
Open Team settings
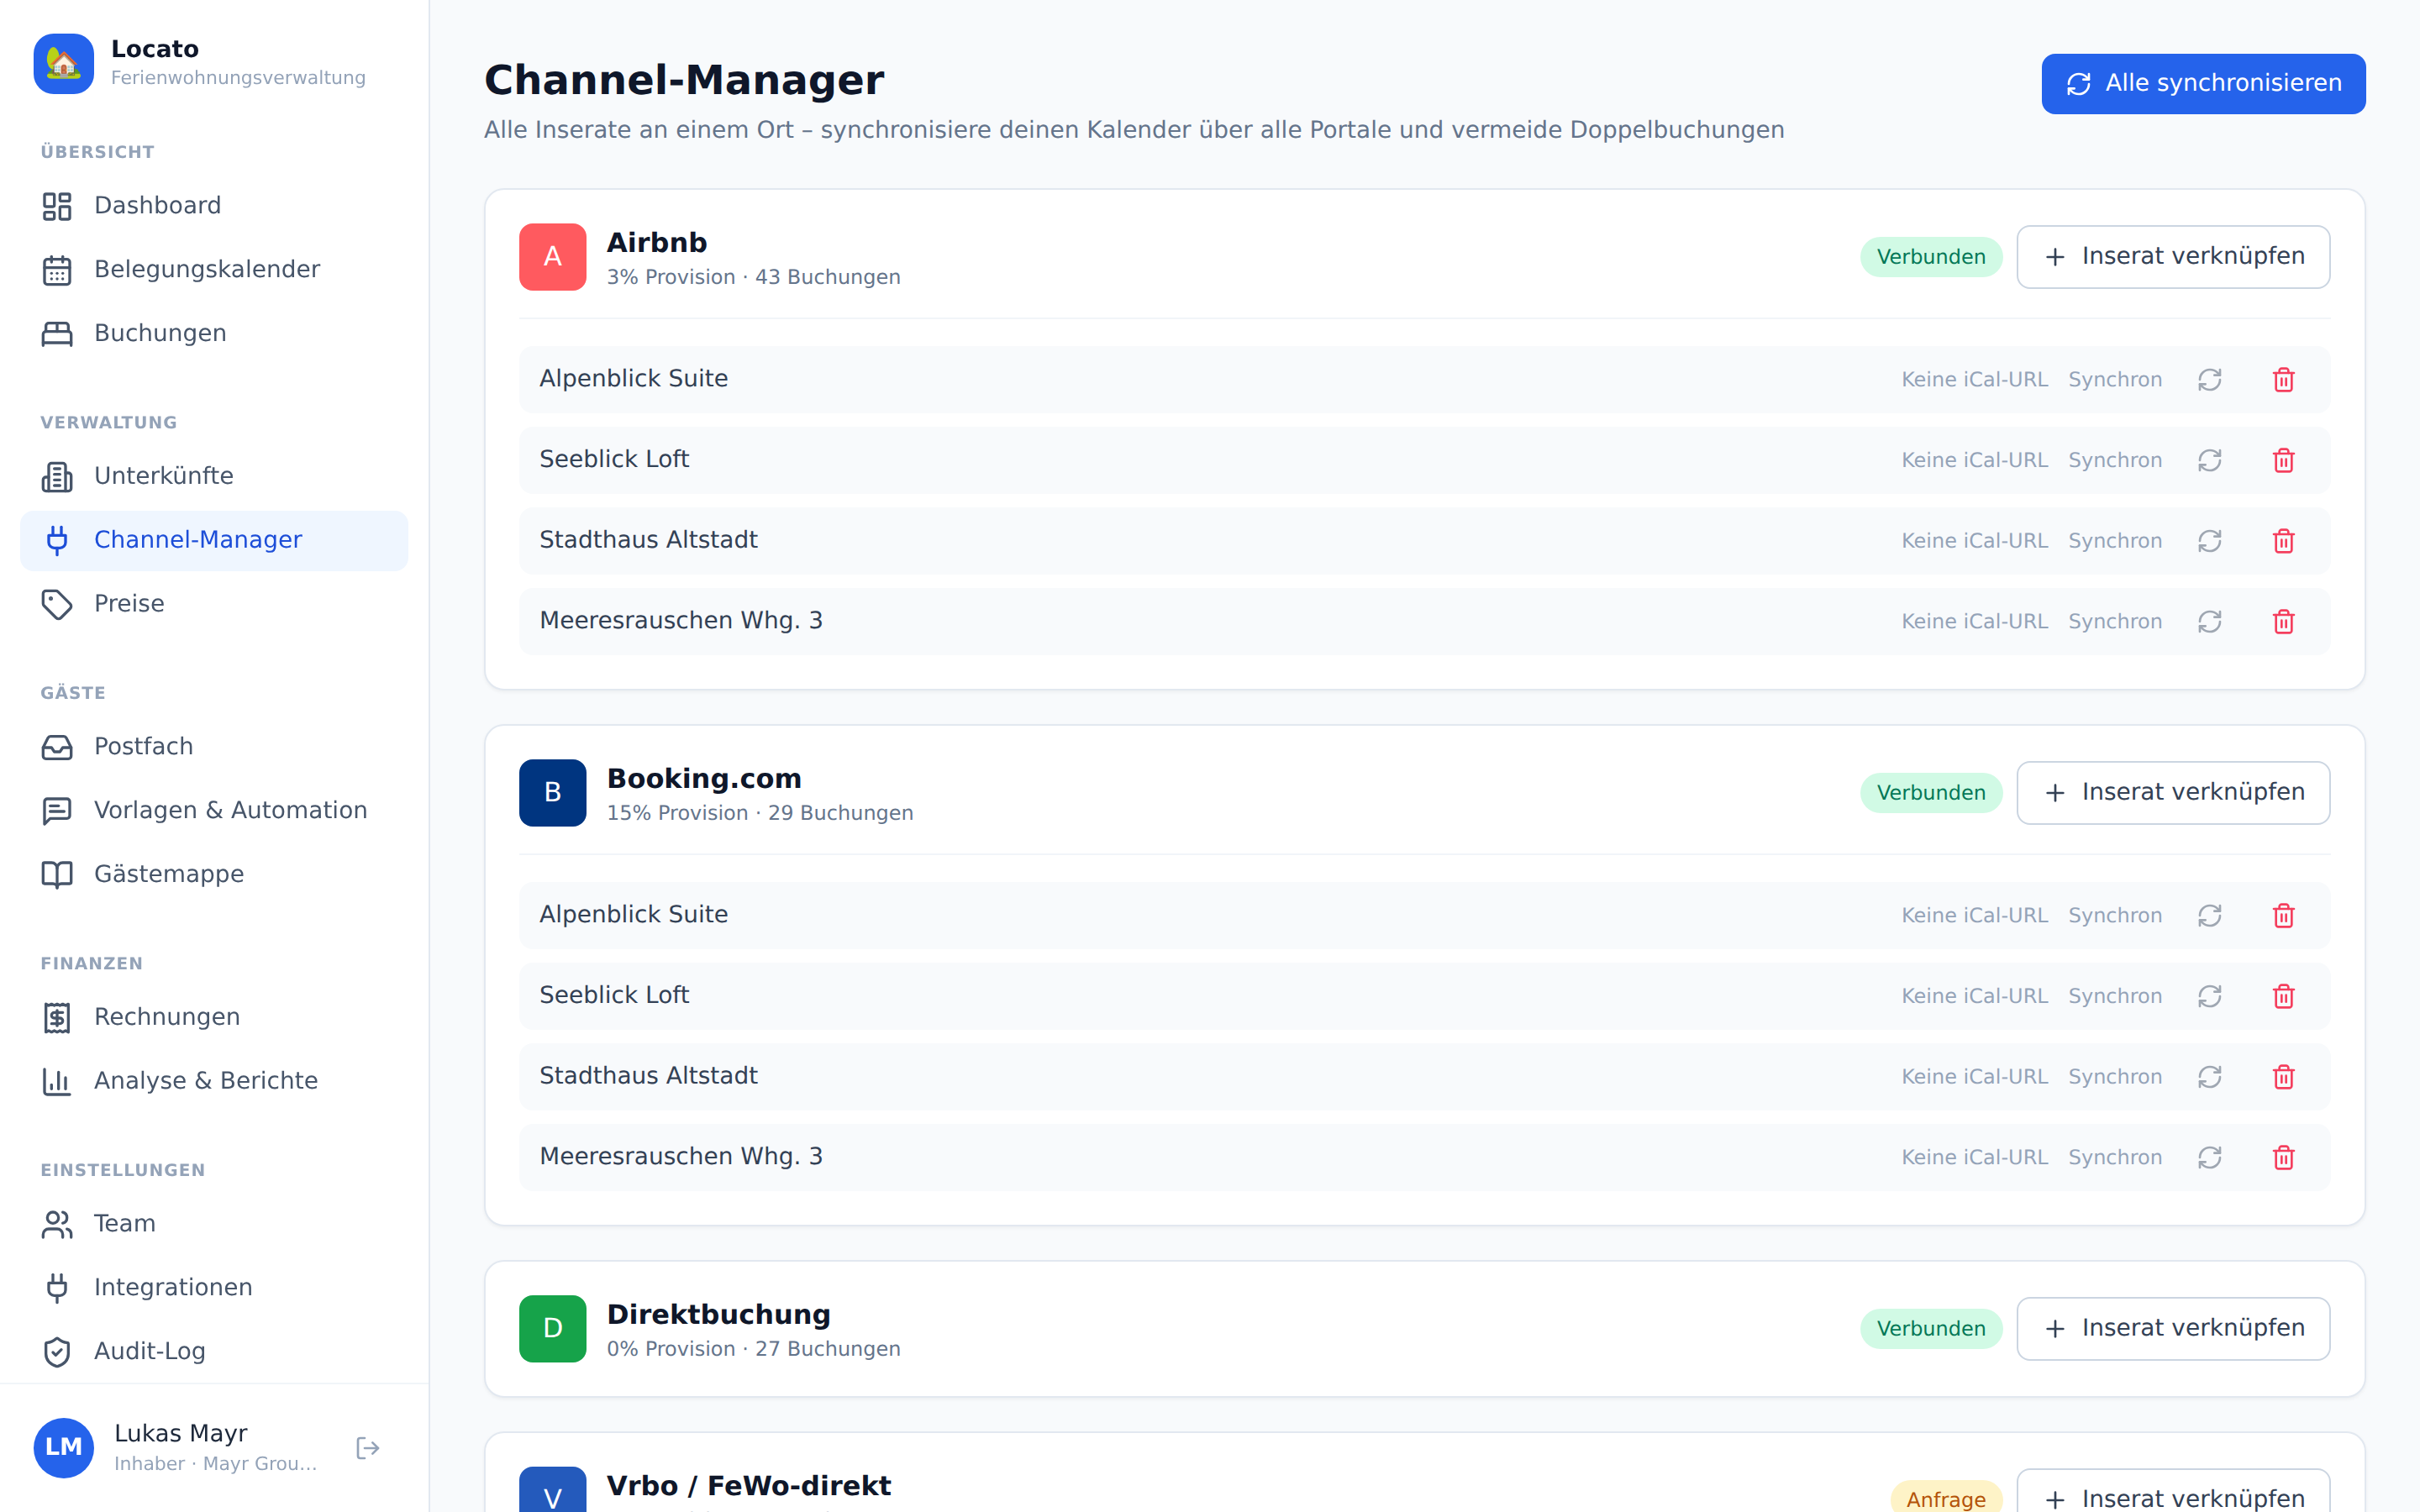(x=214, y=1224)
